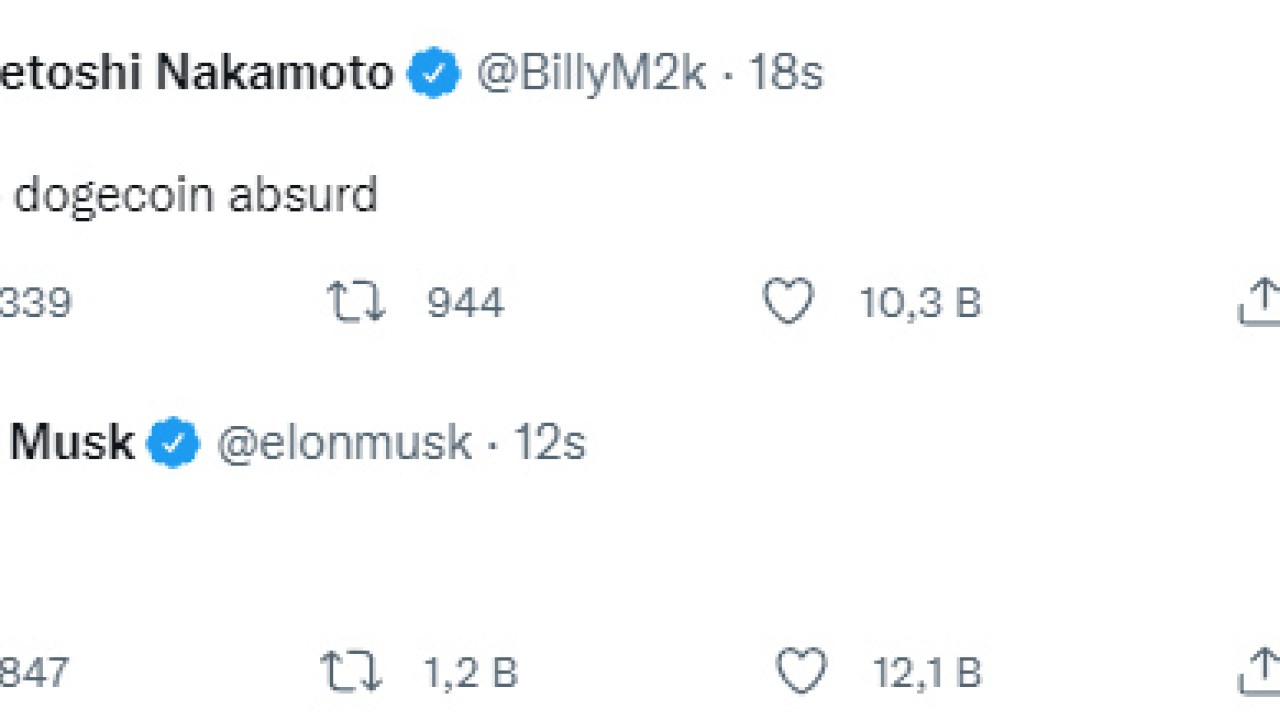The image size is (1280, 720).
Task: Click the retweet icon on Nakamoto's tweet
Action: [356, 302]
